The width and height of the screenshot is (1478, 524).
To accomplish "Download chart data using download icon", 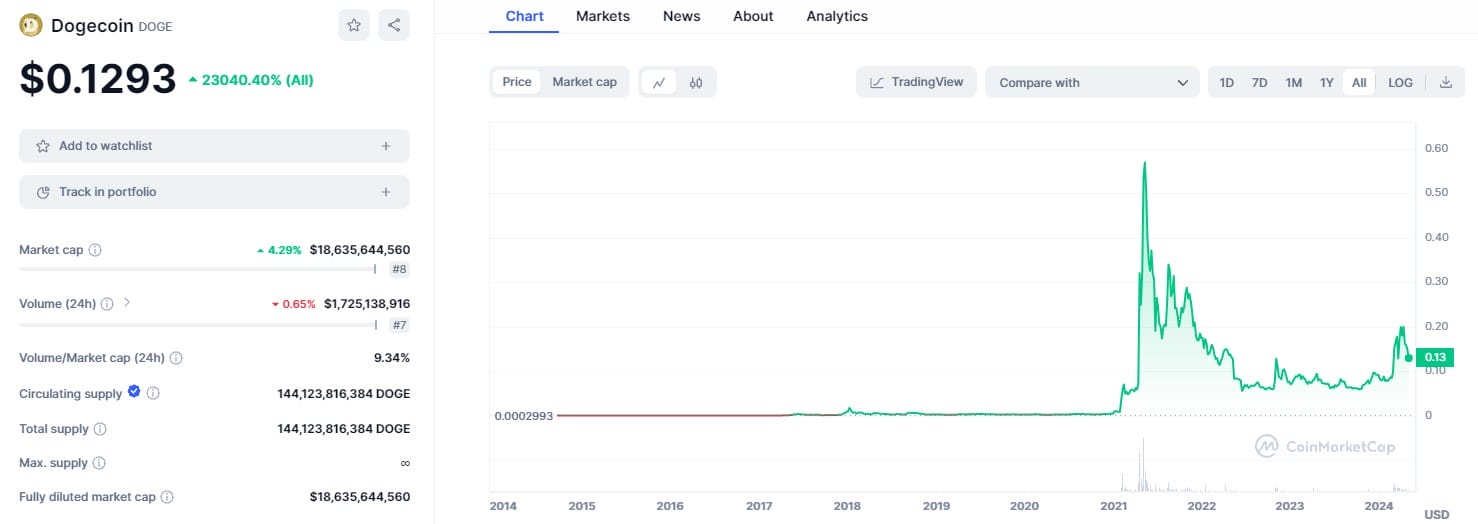I will tap(1445, 83).
